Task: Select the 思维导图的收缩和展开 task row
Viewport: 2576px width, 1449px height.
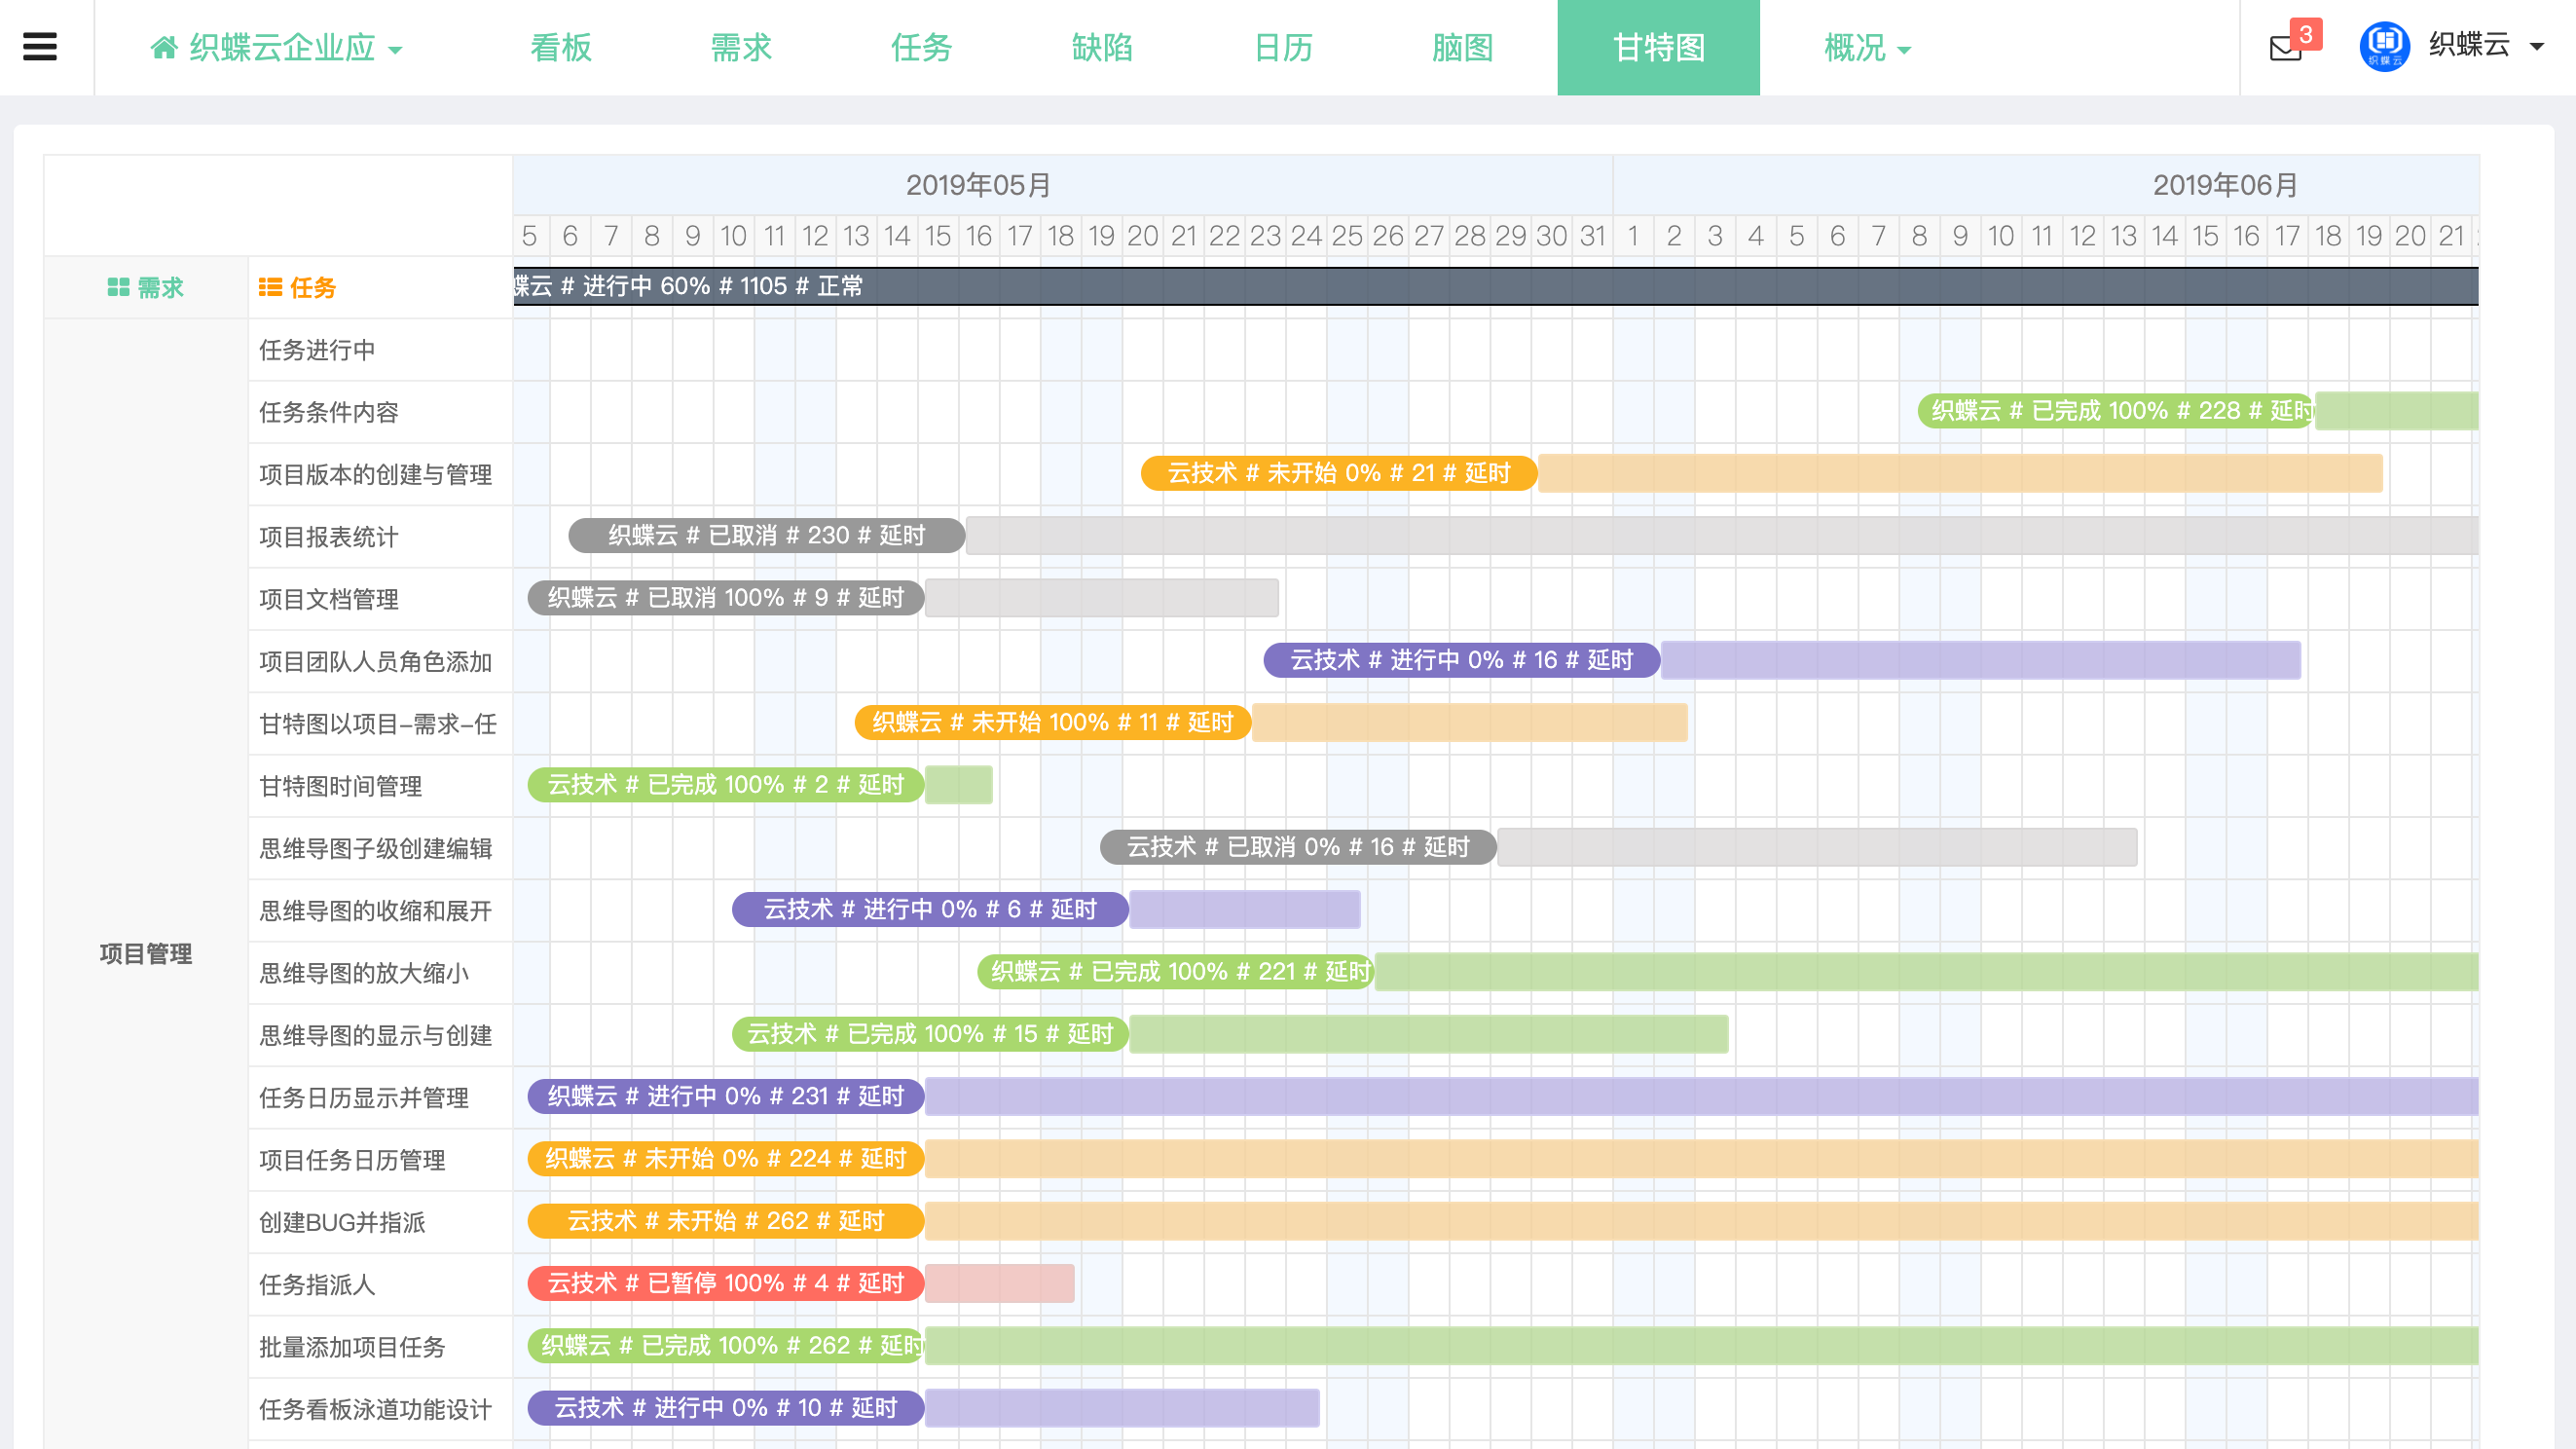Action: (380, 911)
